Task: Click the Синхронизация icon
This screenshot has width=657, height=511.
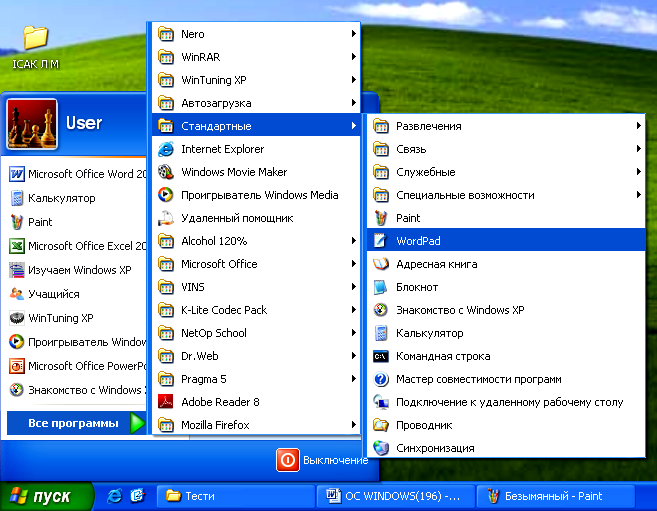Action: pos(380,448)
